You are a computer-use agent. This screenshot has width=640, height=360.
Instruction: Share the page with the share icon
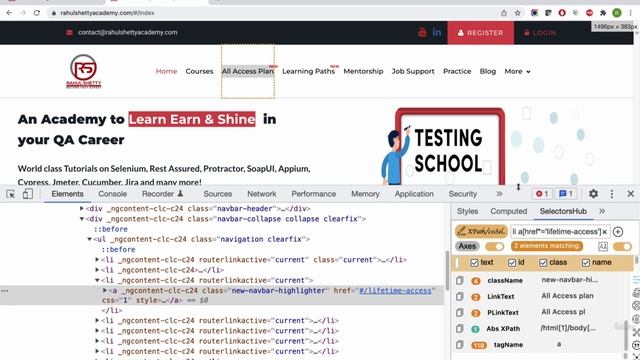(504, 13)
